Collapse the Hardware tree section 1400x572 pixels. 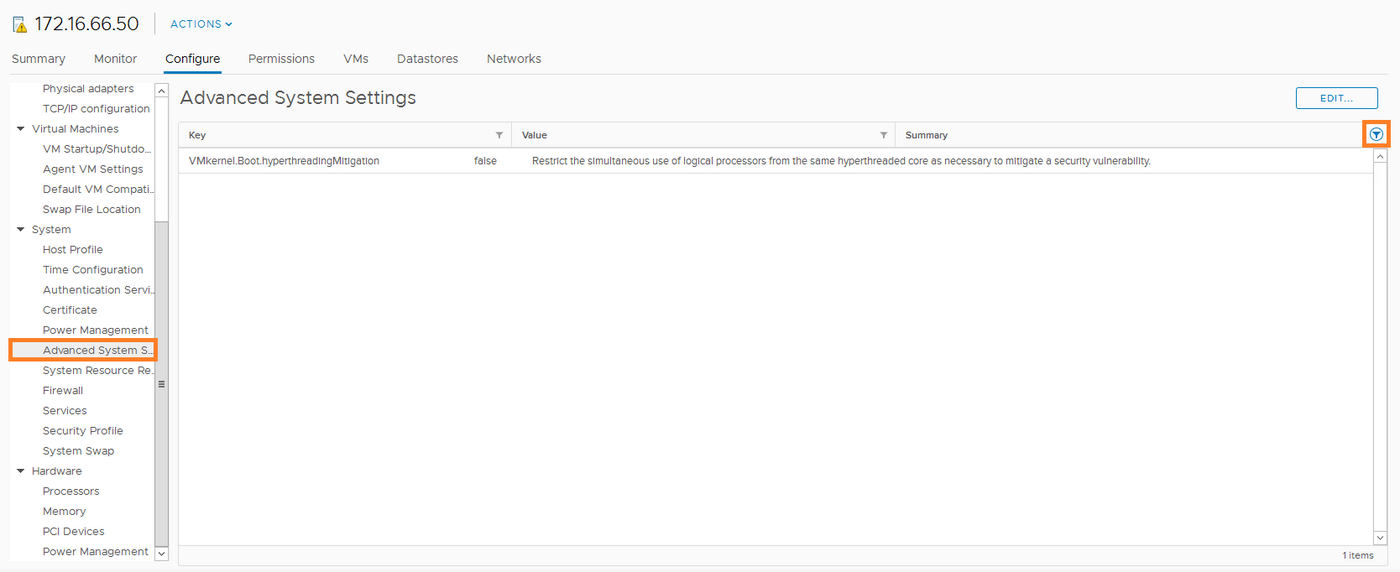(21, 471)
